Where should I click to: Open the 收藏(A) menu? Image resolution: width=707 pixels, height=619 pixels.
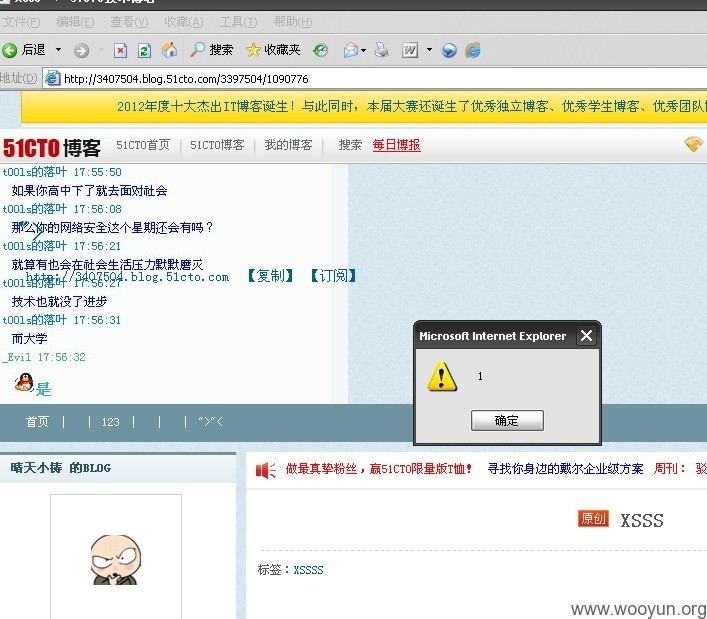184,22
